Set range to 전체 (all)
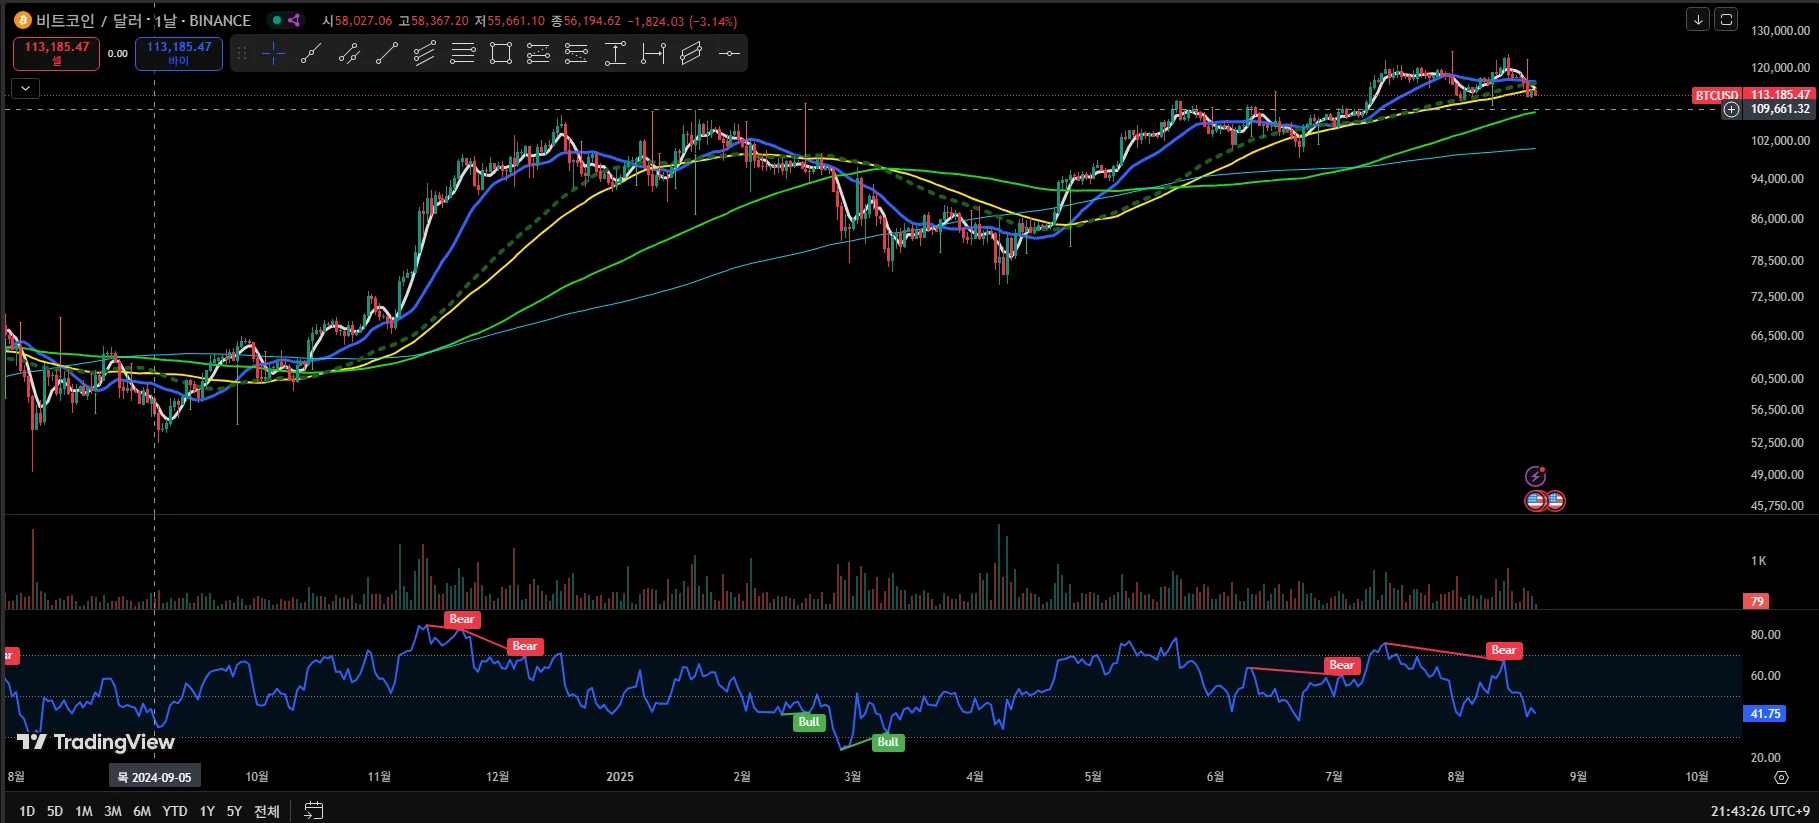This screenshot has width=1819, height=823. 267,811
